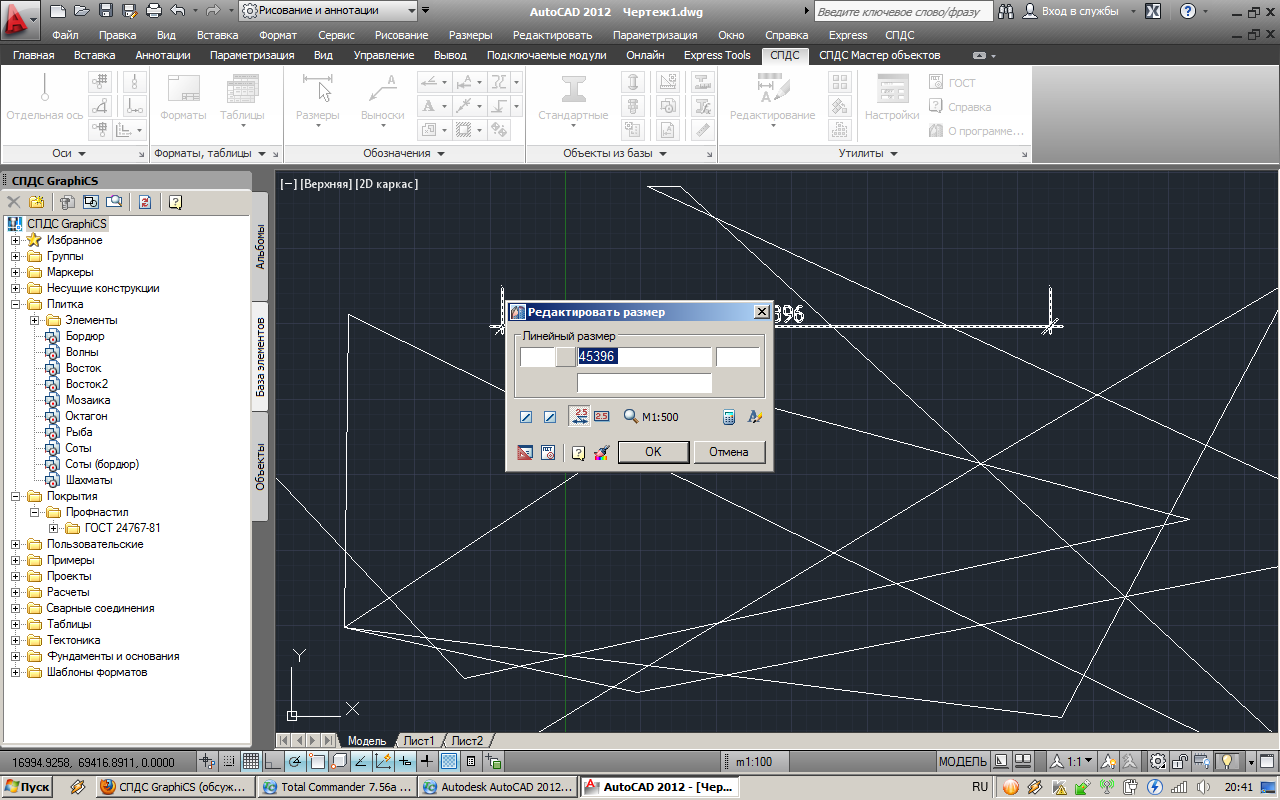The image size is (1280, 800).
Task: Expand the Избранное tree node
Action: tap(15, 240)
